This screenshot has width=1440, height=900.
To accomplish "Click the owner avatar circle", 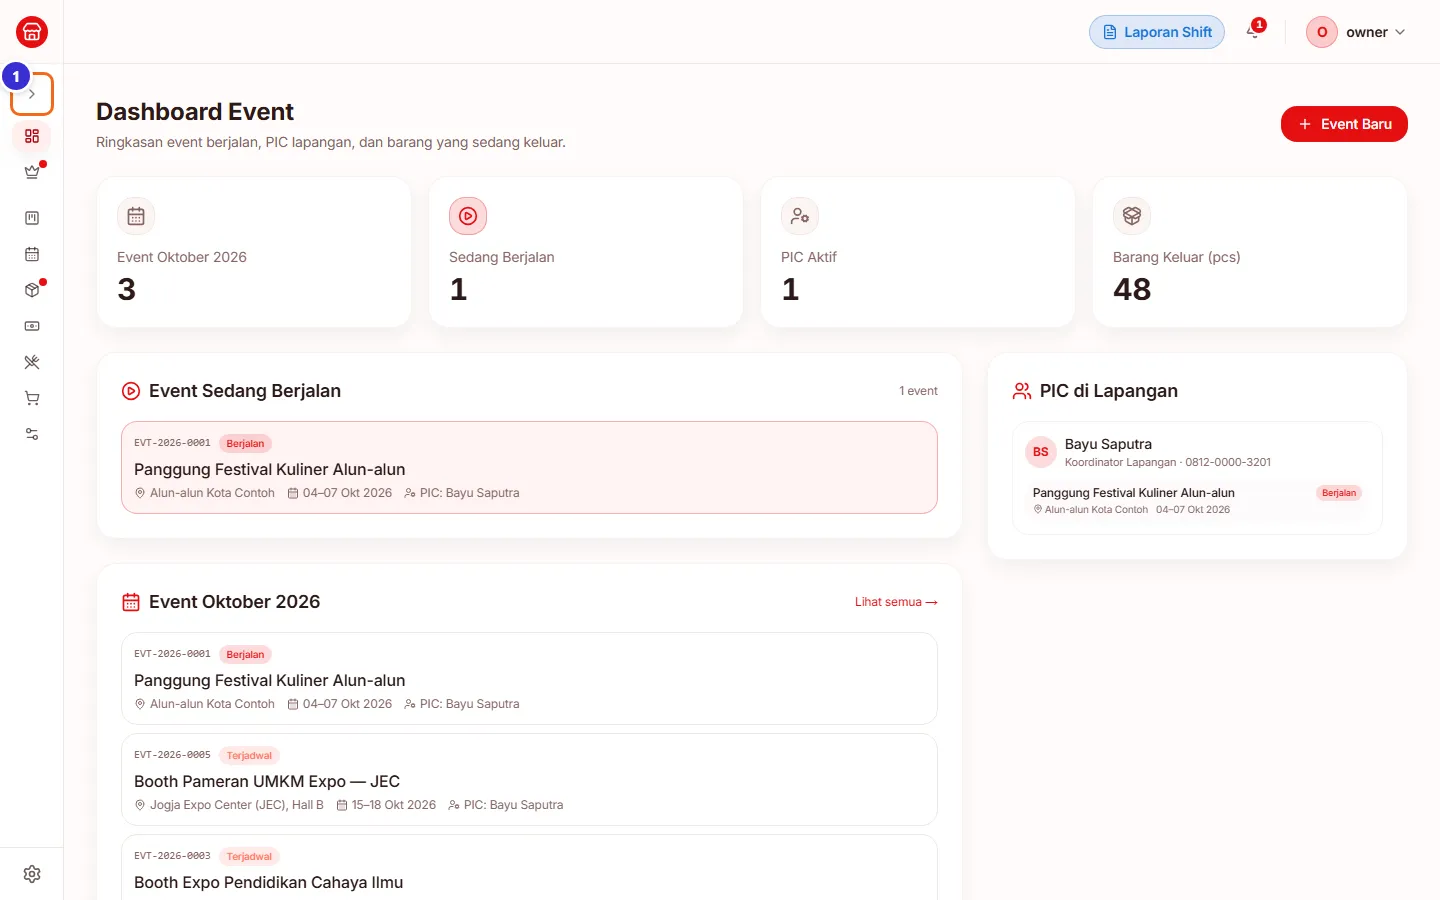I will click(x=1322, y=32).
